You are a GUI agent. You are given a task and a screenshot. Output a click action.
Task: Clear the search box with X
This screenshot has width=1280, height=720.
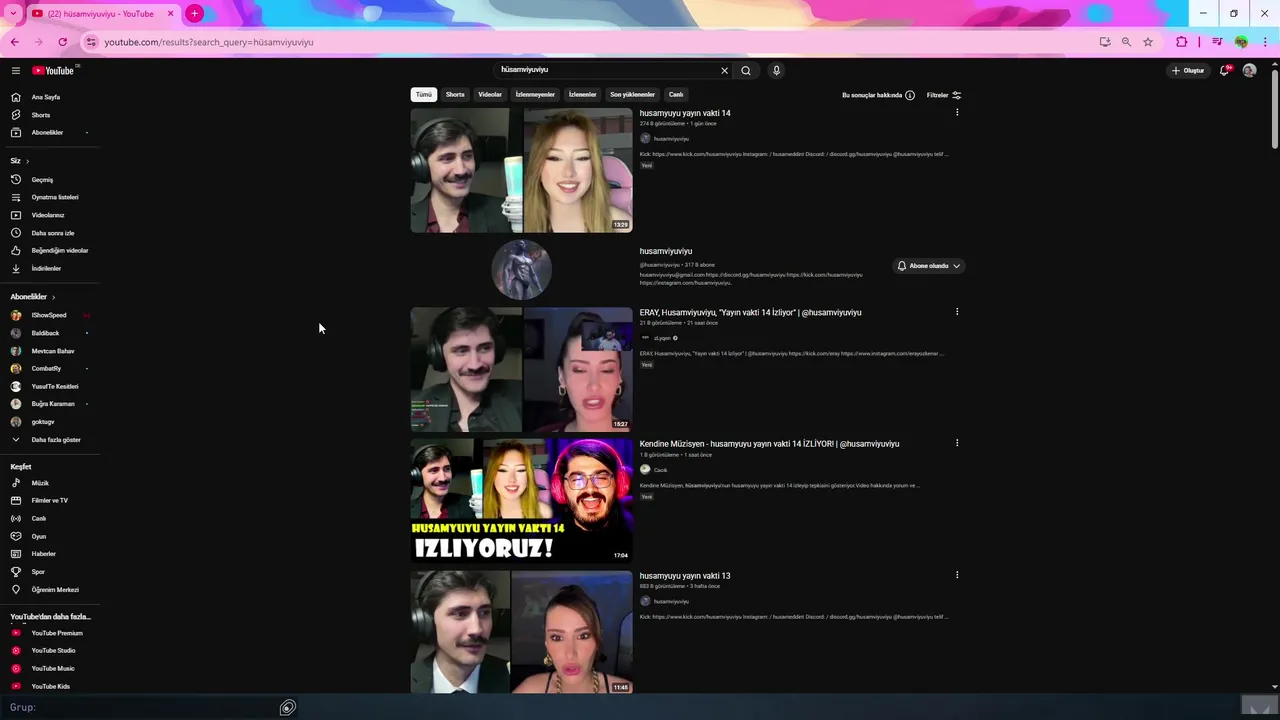[x=724, y=70]
